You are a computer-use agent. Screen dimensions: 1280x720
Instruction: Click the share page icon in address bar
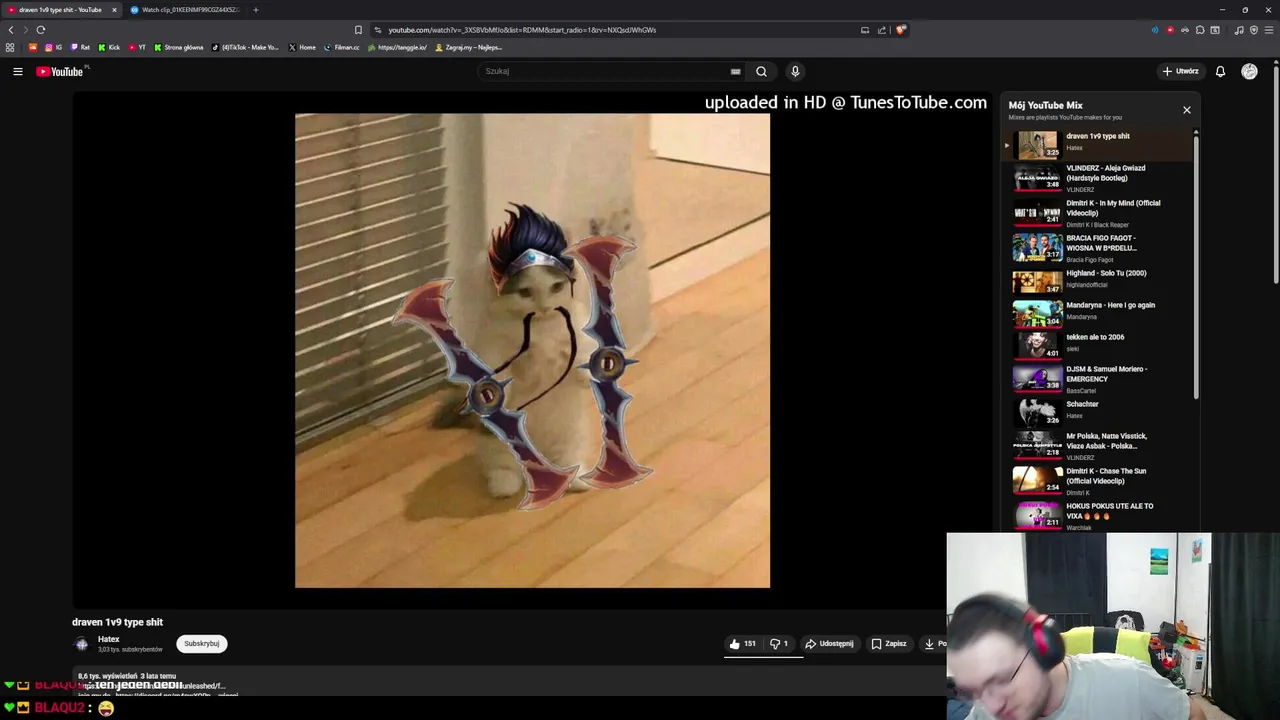tap(882, 30)
